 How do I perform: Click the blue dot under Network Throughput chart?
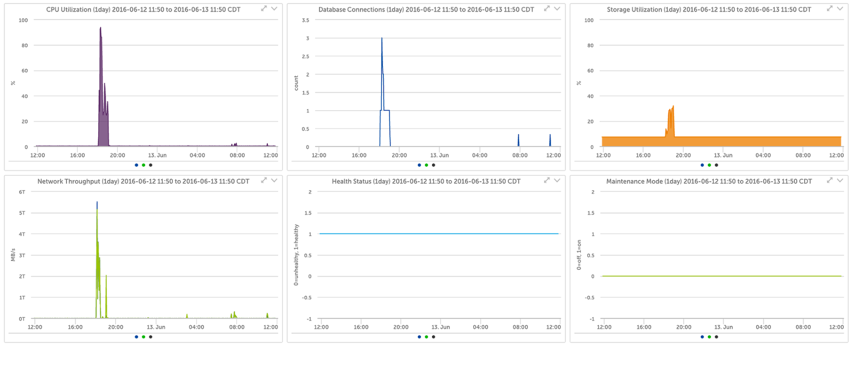136,337
